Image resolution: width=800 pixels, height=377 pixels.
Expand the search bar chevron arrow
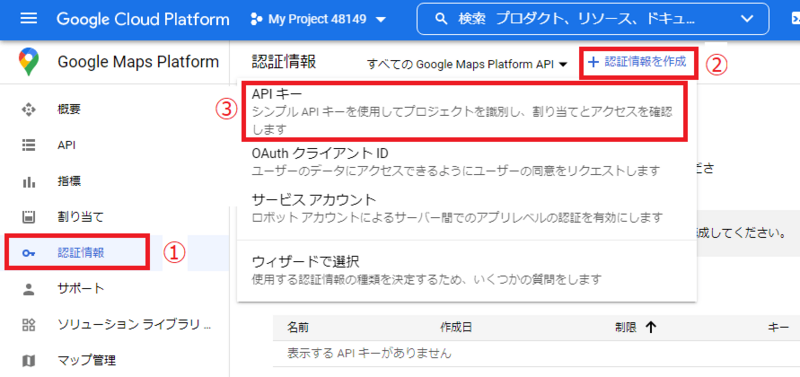747,19
